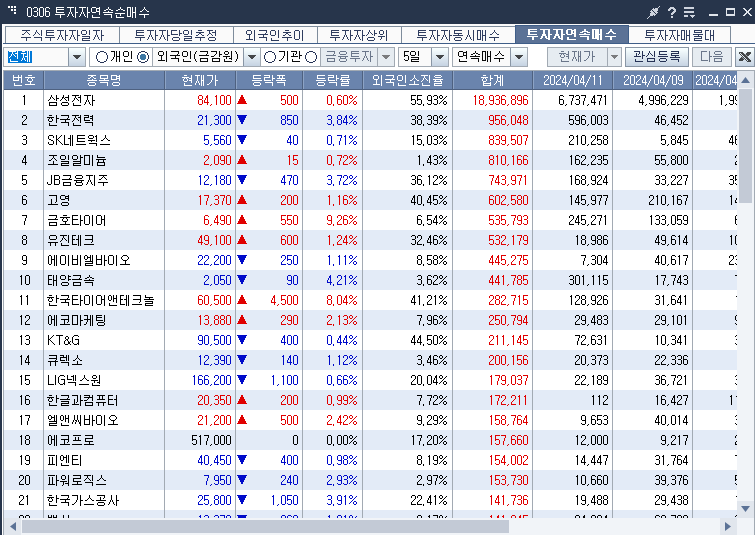
Task: Click the 관심등록 button
Action: [x=657, y=57]
